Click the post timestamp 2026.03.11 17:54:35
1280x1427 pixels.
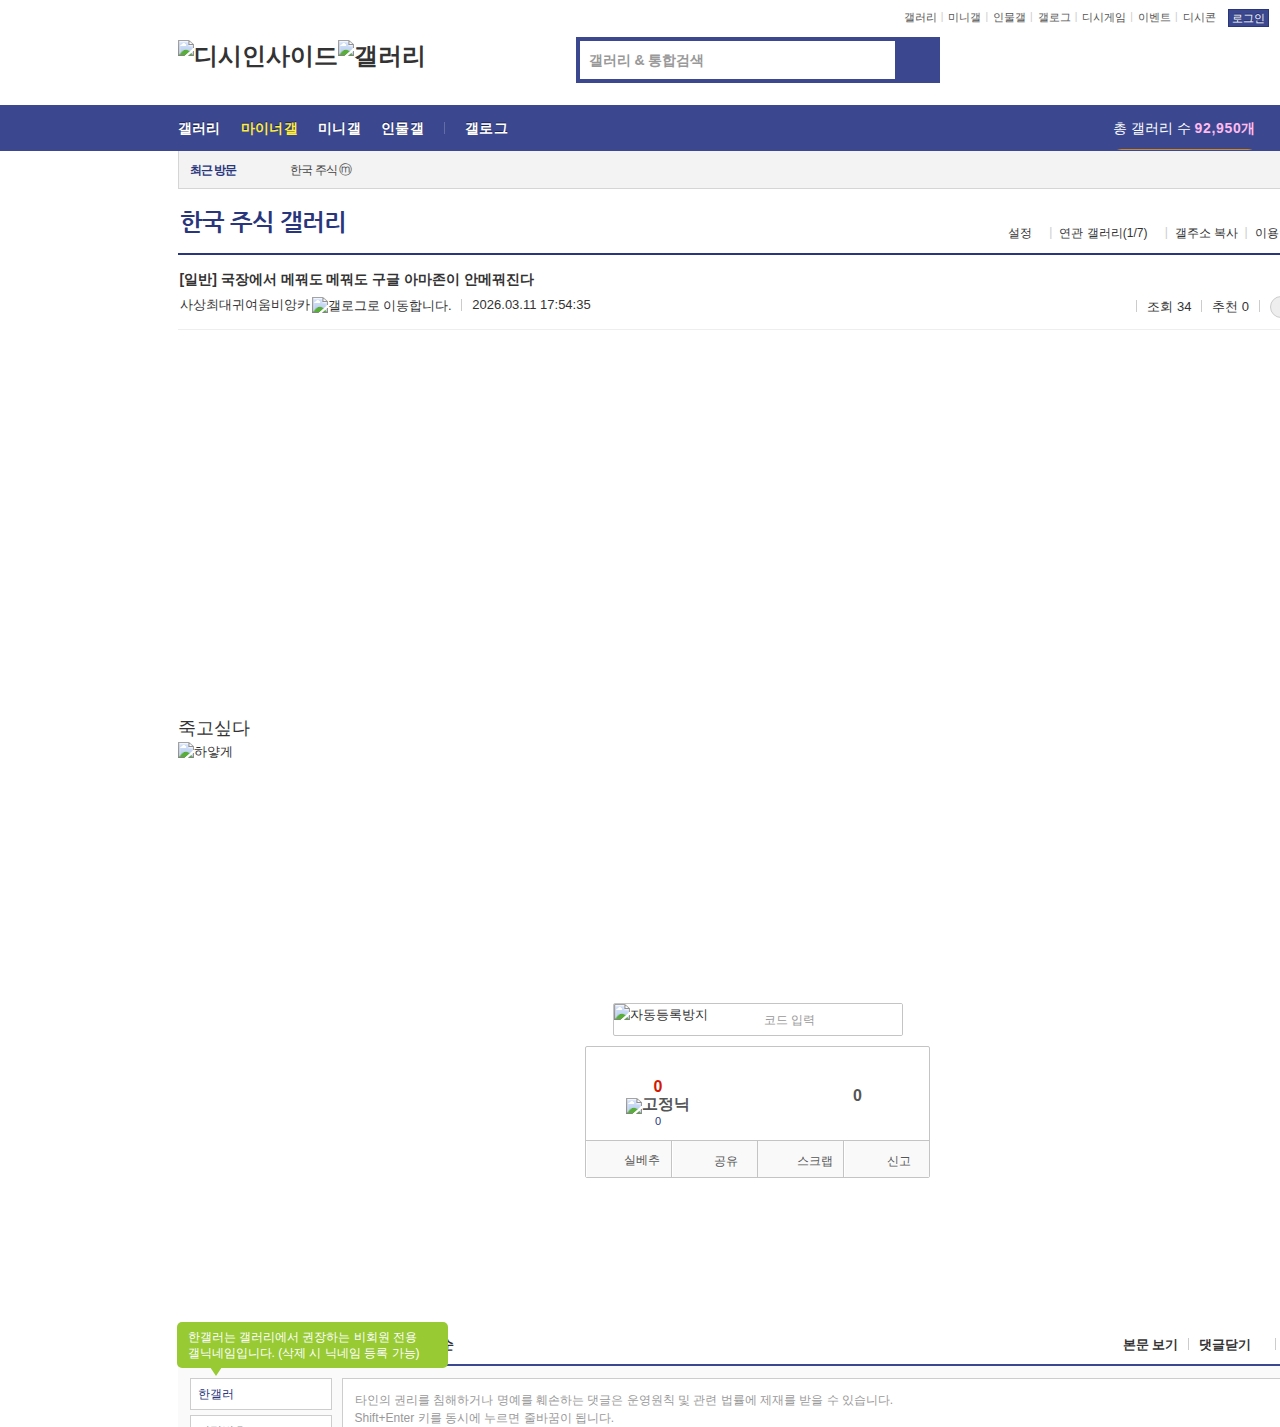tap(531, 305)
